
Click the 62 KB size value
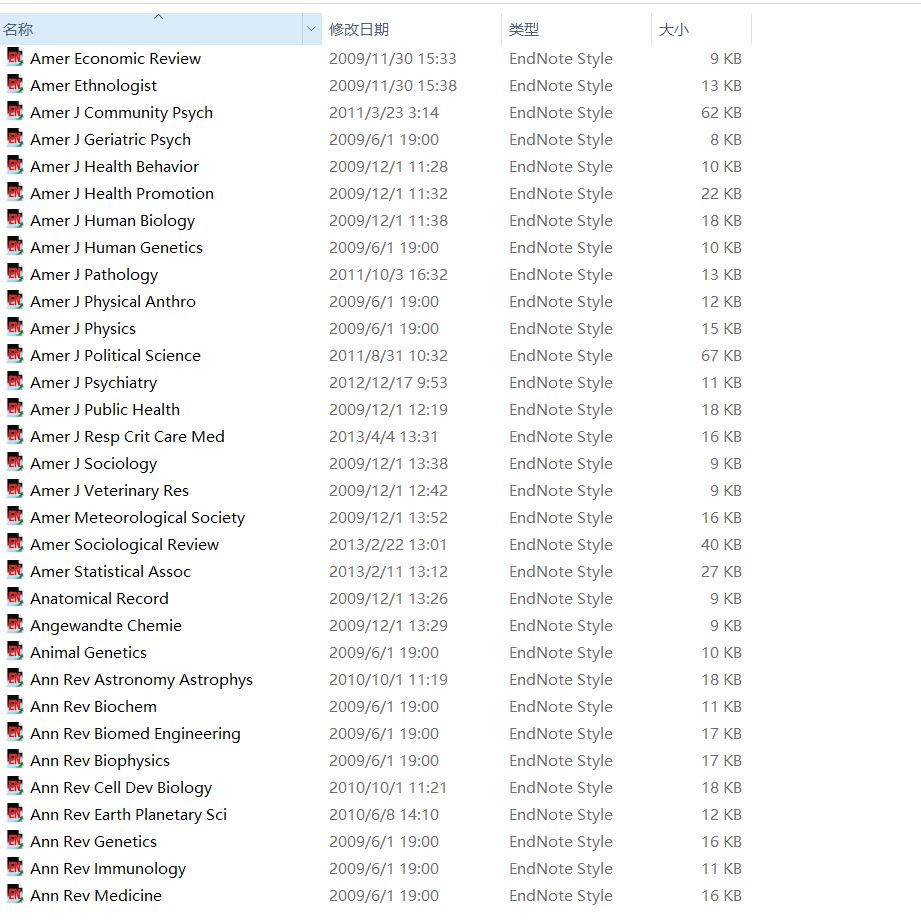coord(721,112)
